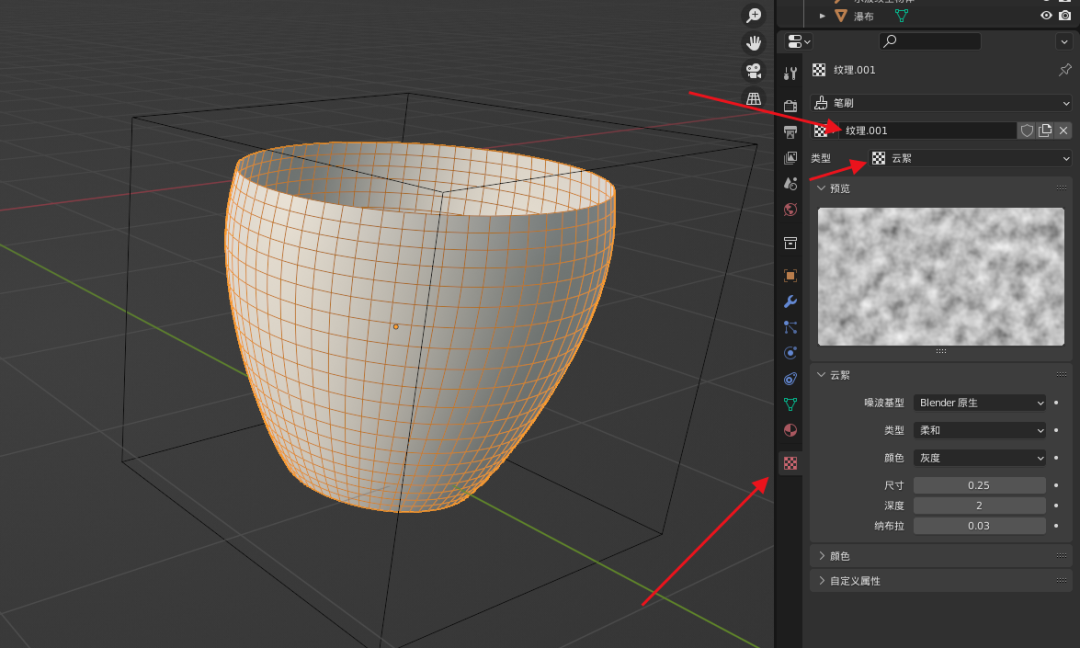
Task: Click the 纹理.001 breadcrumb label at top
Action: pyautogui.click(x=854, y=70)
